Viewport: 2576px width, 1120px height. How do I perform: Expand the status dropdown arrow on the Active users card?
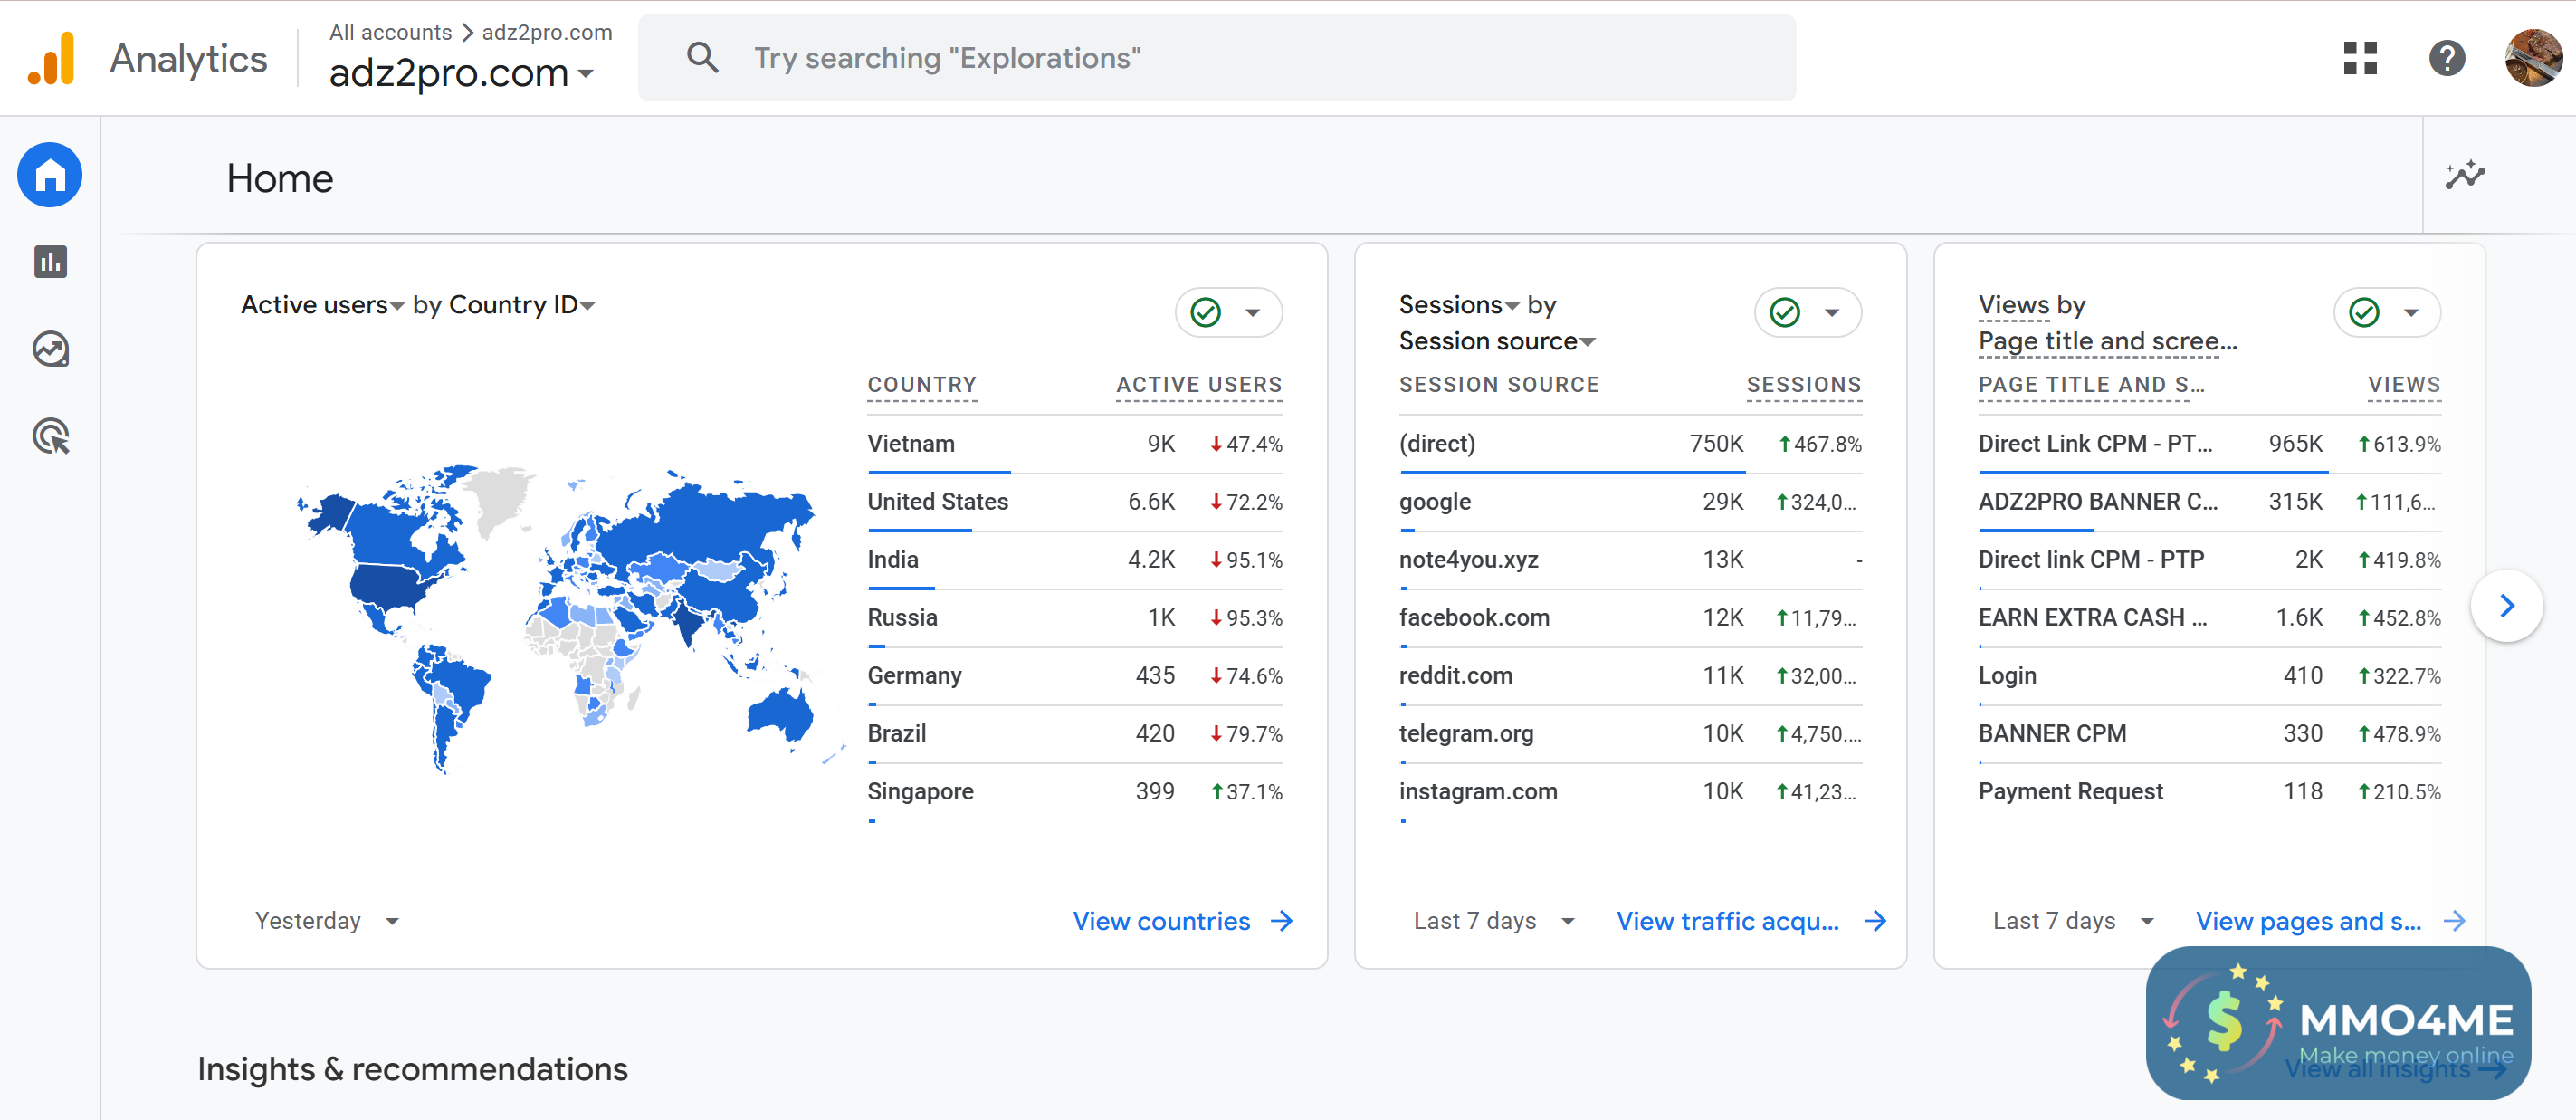click(1252, 313)
